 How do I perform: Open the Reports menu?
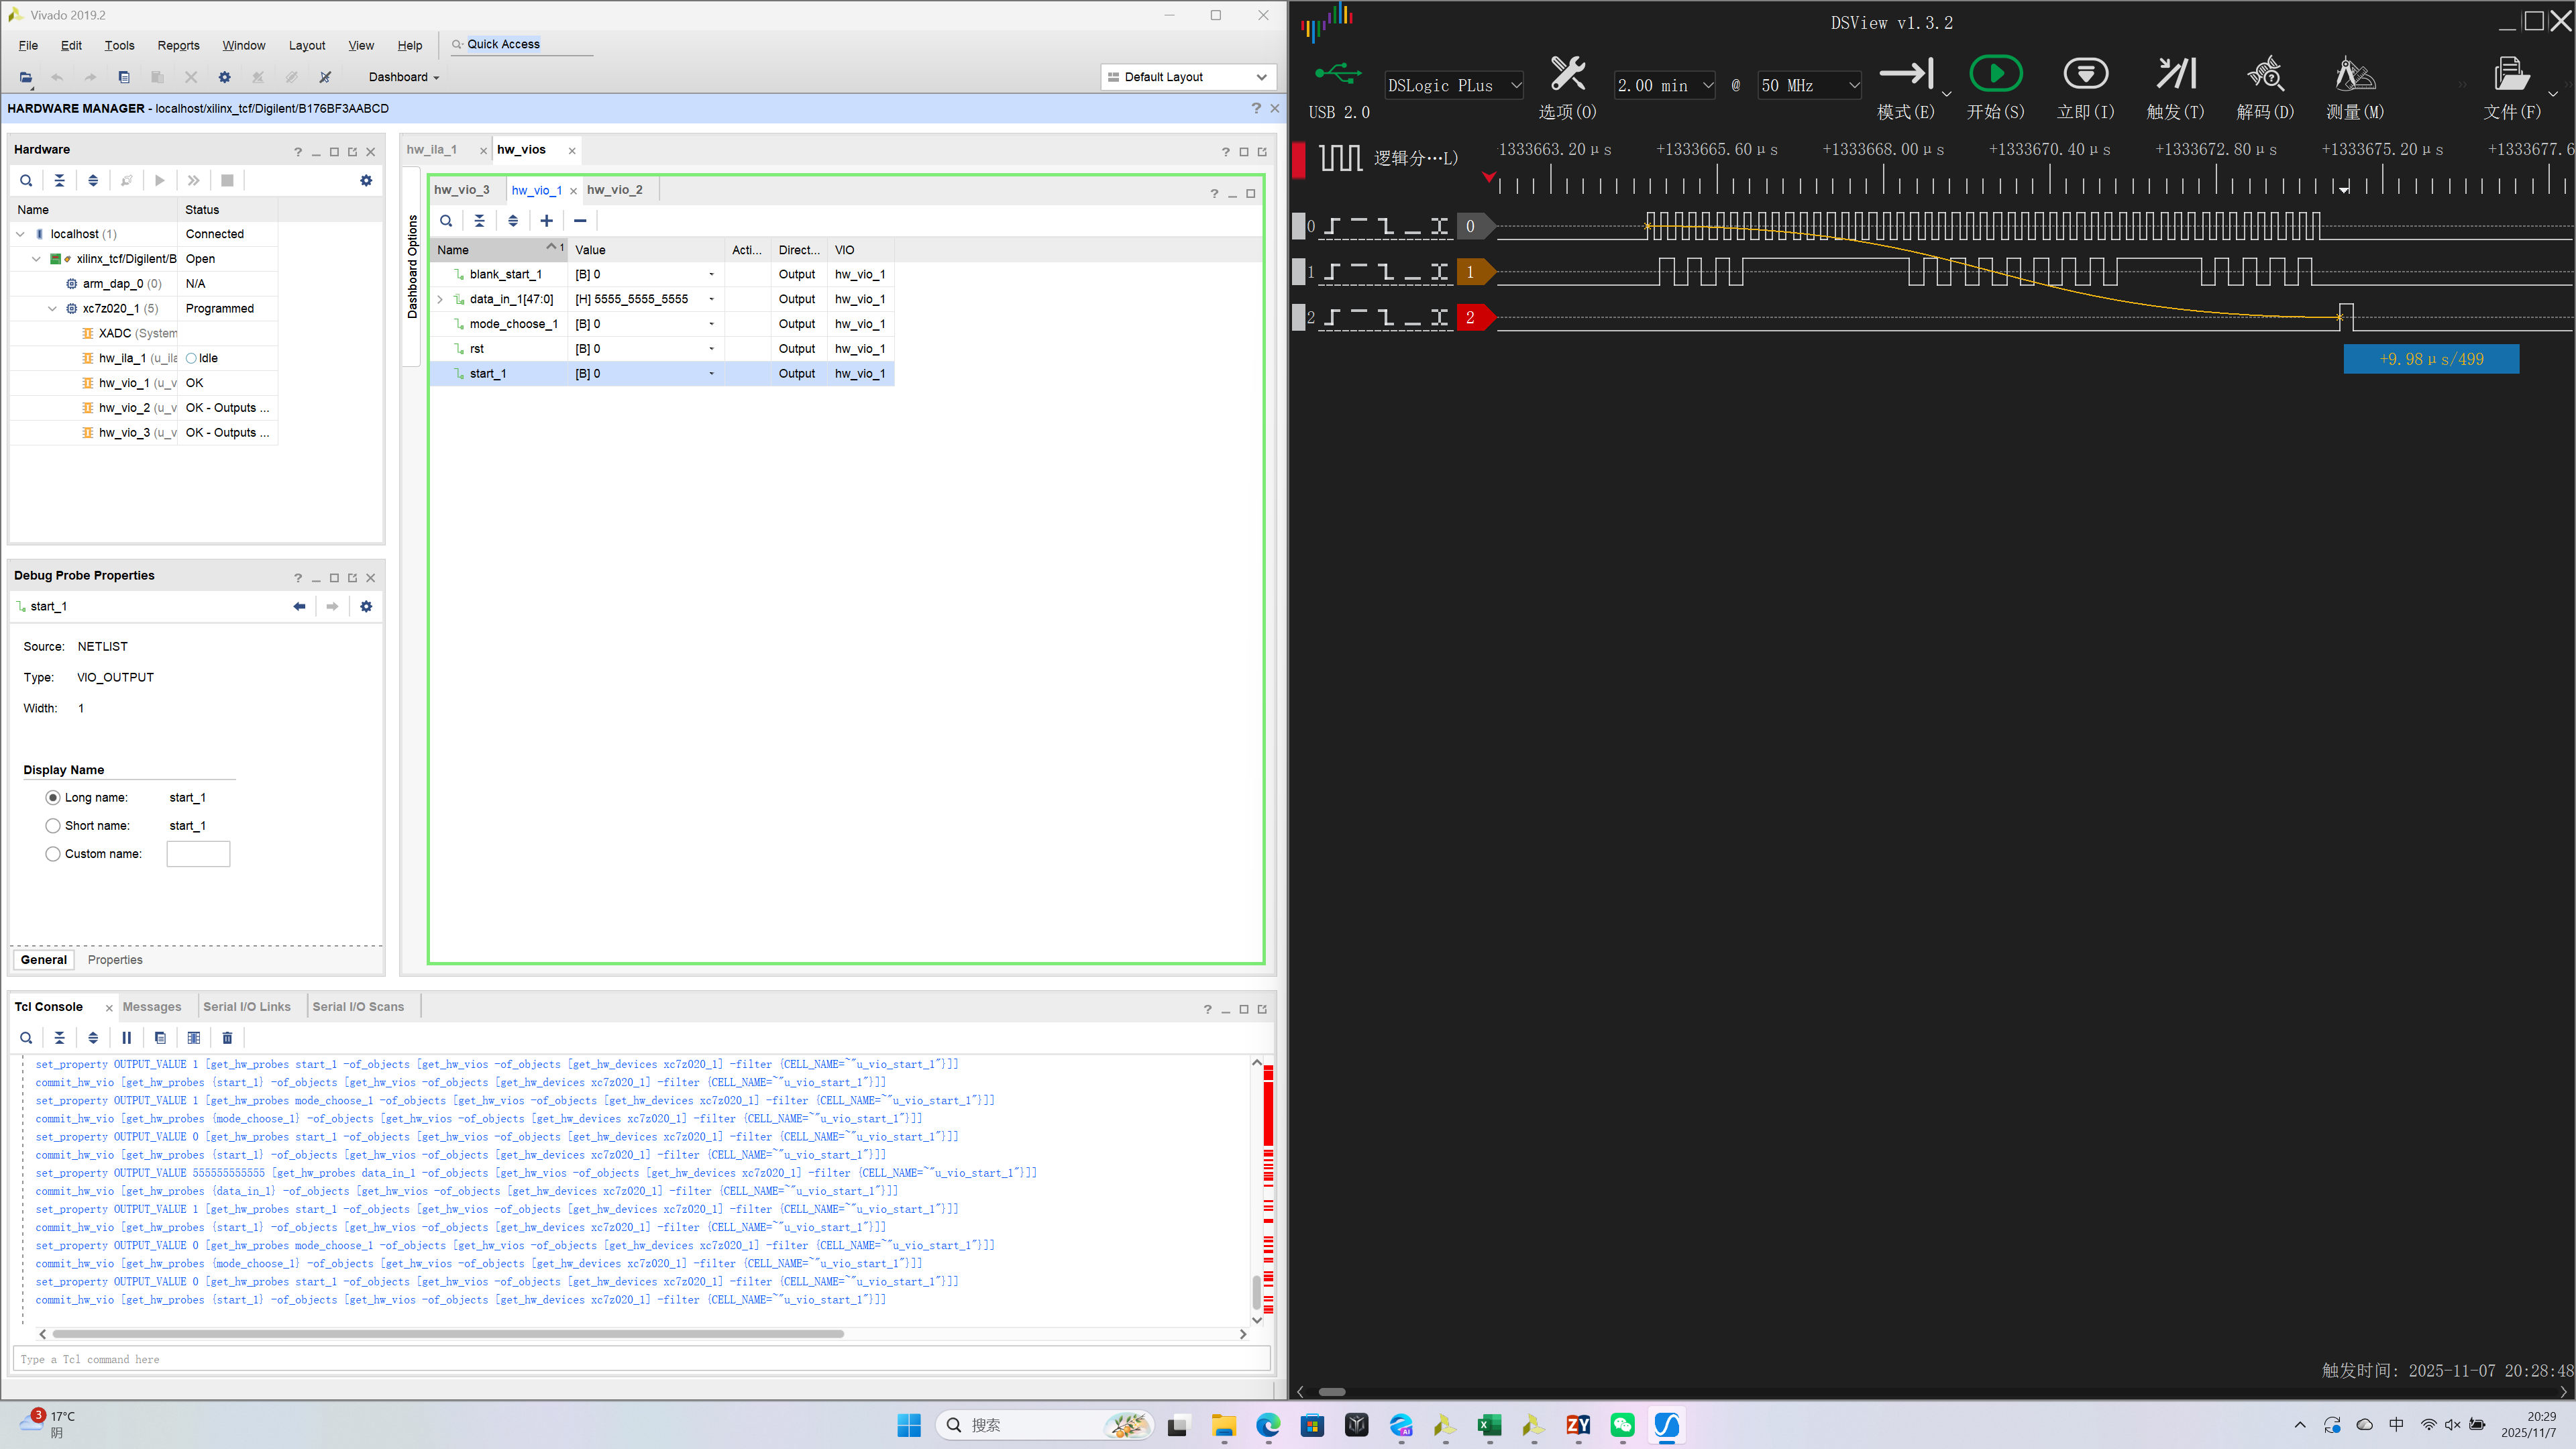(x=178, y=45)
